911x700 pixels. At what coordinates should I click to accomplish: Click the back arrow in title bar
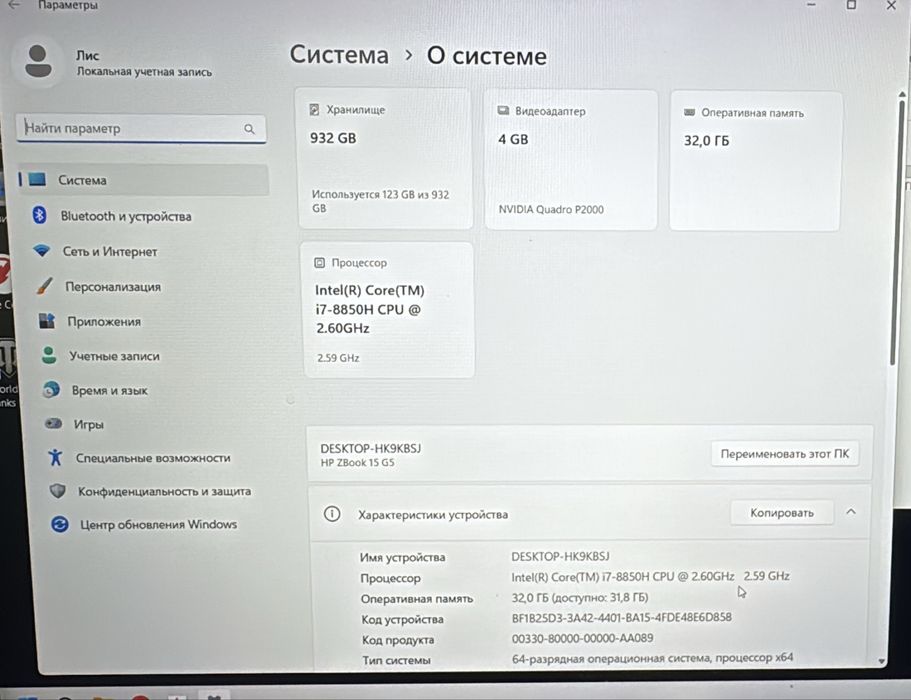coord(15,5)
